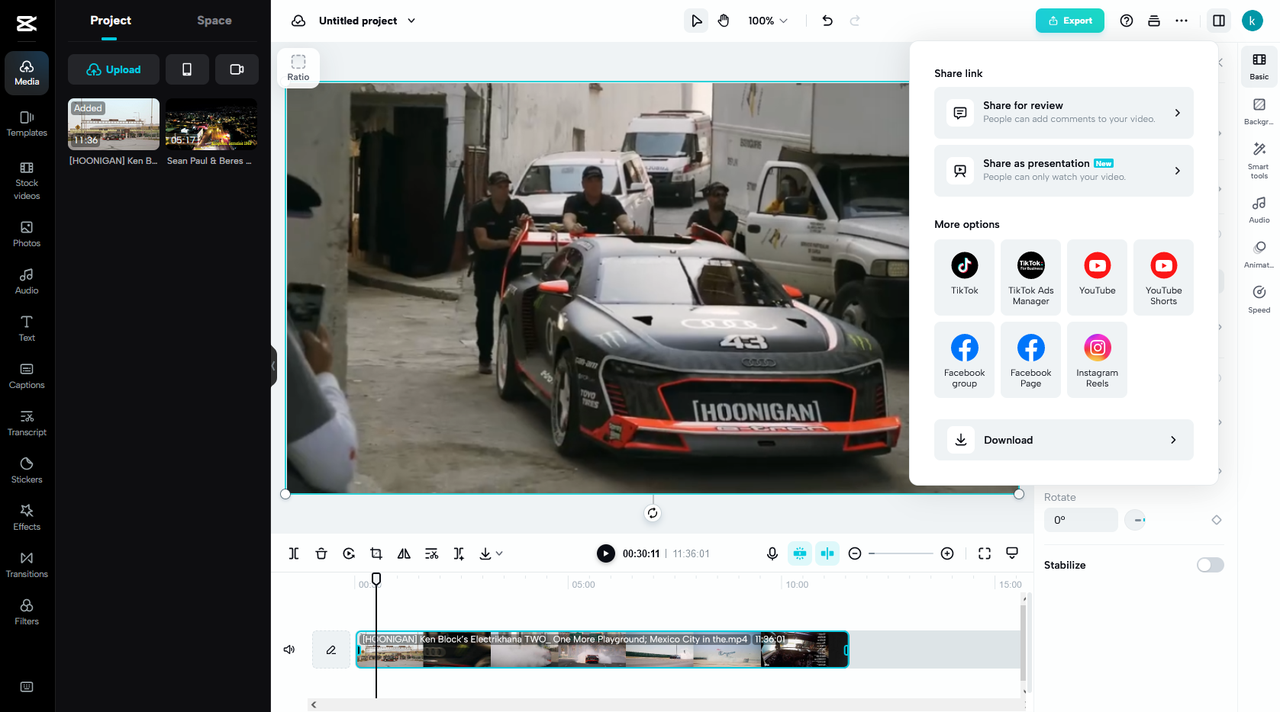The height and width of the screenshot is (712, 1280).
Task: Select the split clip tool
Action: [x=294, y=553]
